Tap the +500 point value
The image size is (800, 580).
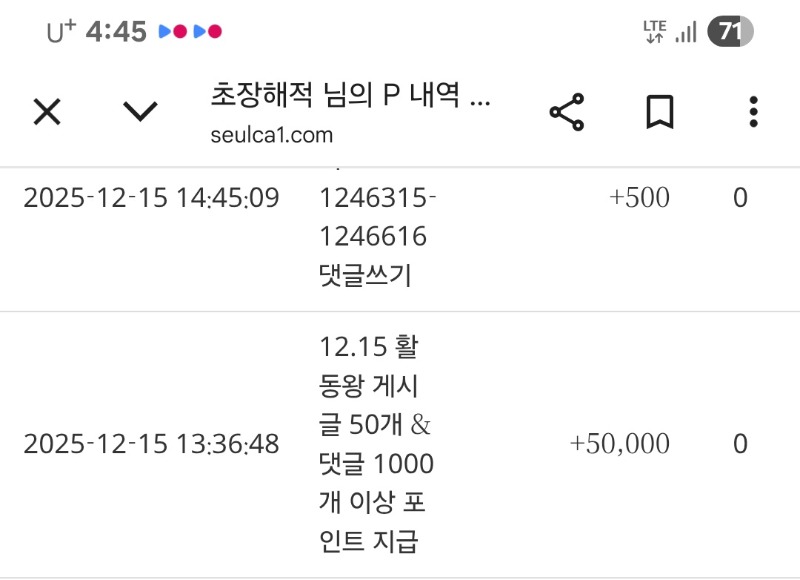pyautogui.click(x=642, y=197)
